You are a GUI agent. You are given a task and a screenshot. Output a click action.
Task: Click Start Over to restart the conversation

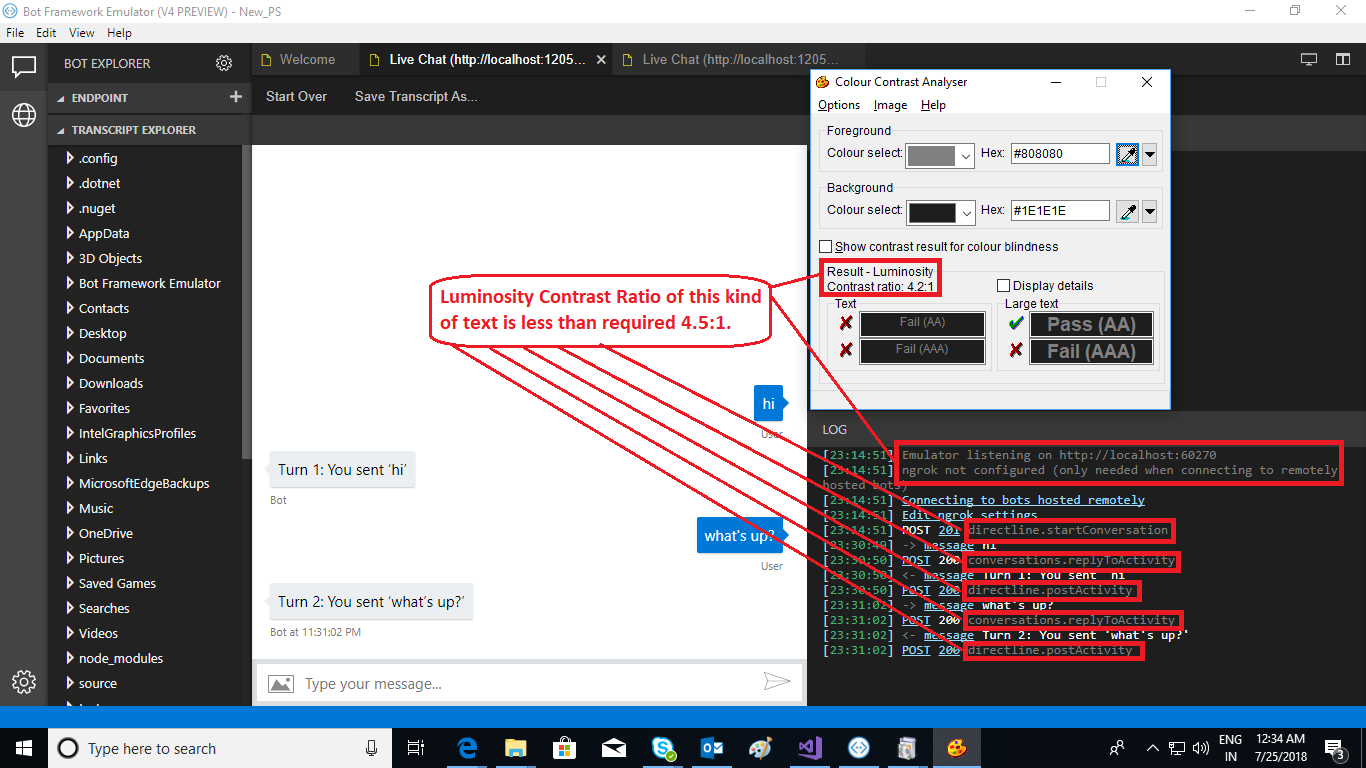(296, 96)
